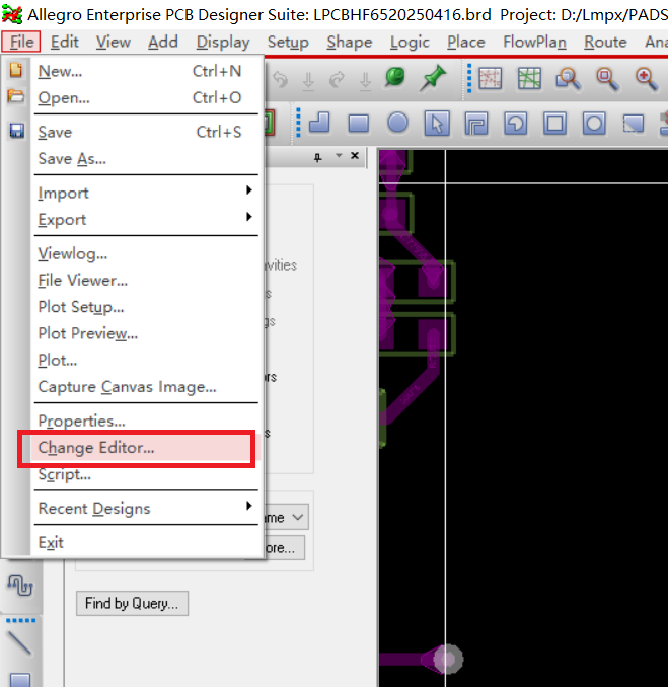Click the zoom by points magnifier icon

click(x=568, y=79)
